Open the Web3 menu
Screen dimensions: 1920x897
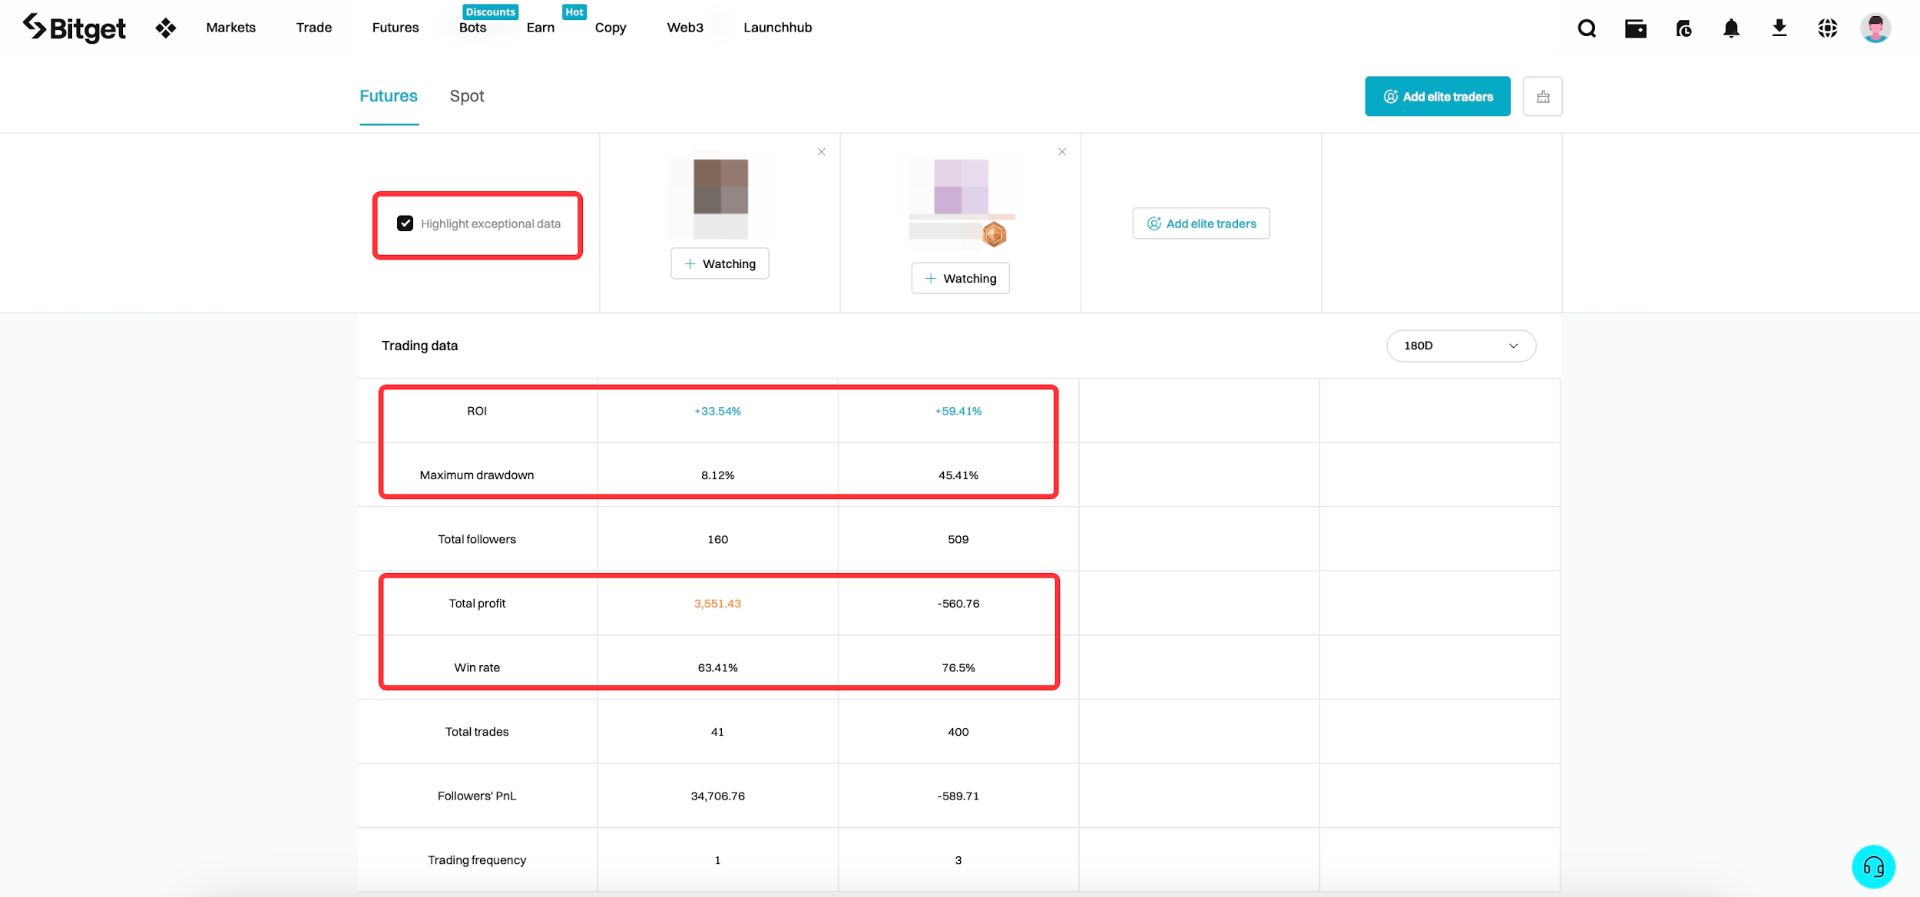pyautogui.click(x=685, y=28)
